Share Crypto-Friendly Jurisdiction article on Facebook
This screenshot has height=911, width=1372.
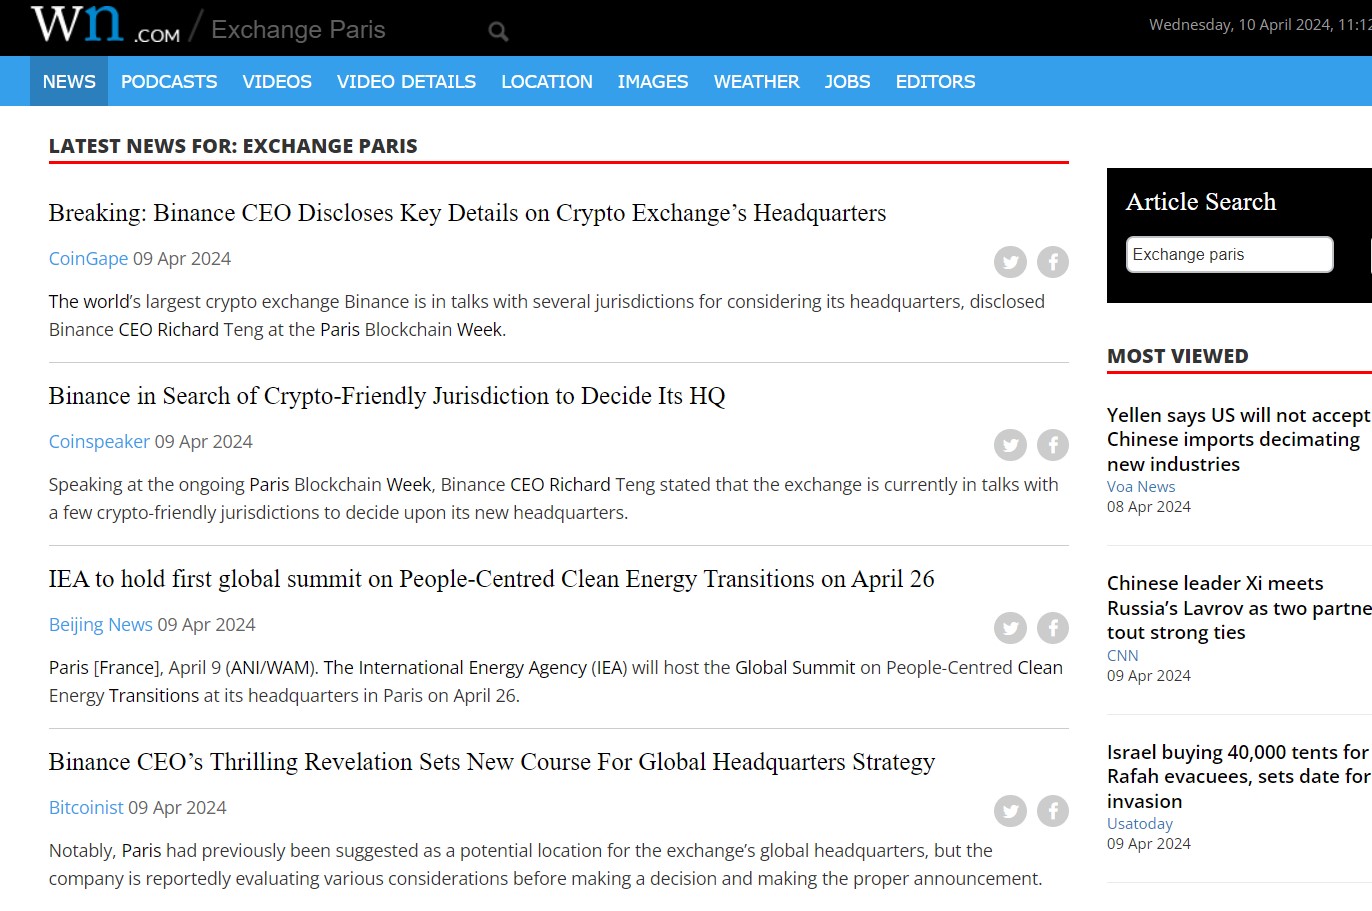click(x=1053, y=445)
